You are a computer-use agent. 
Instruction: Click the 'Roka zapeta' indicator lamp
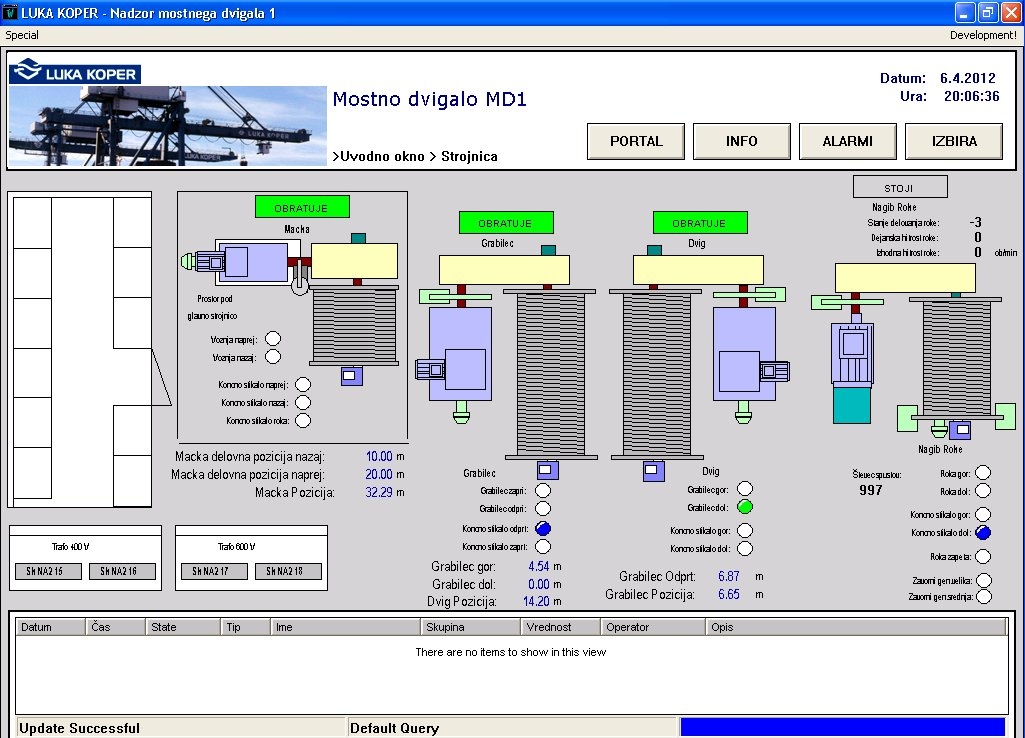983,556
